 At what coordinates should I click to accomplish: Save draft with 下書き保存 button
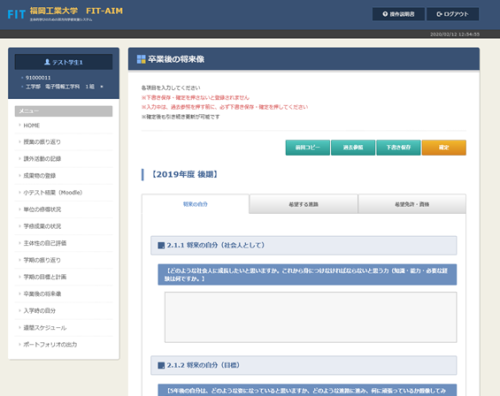[398, 147]
